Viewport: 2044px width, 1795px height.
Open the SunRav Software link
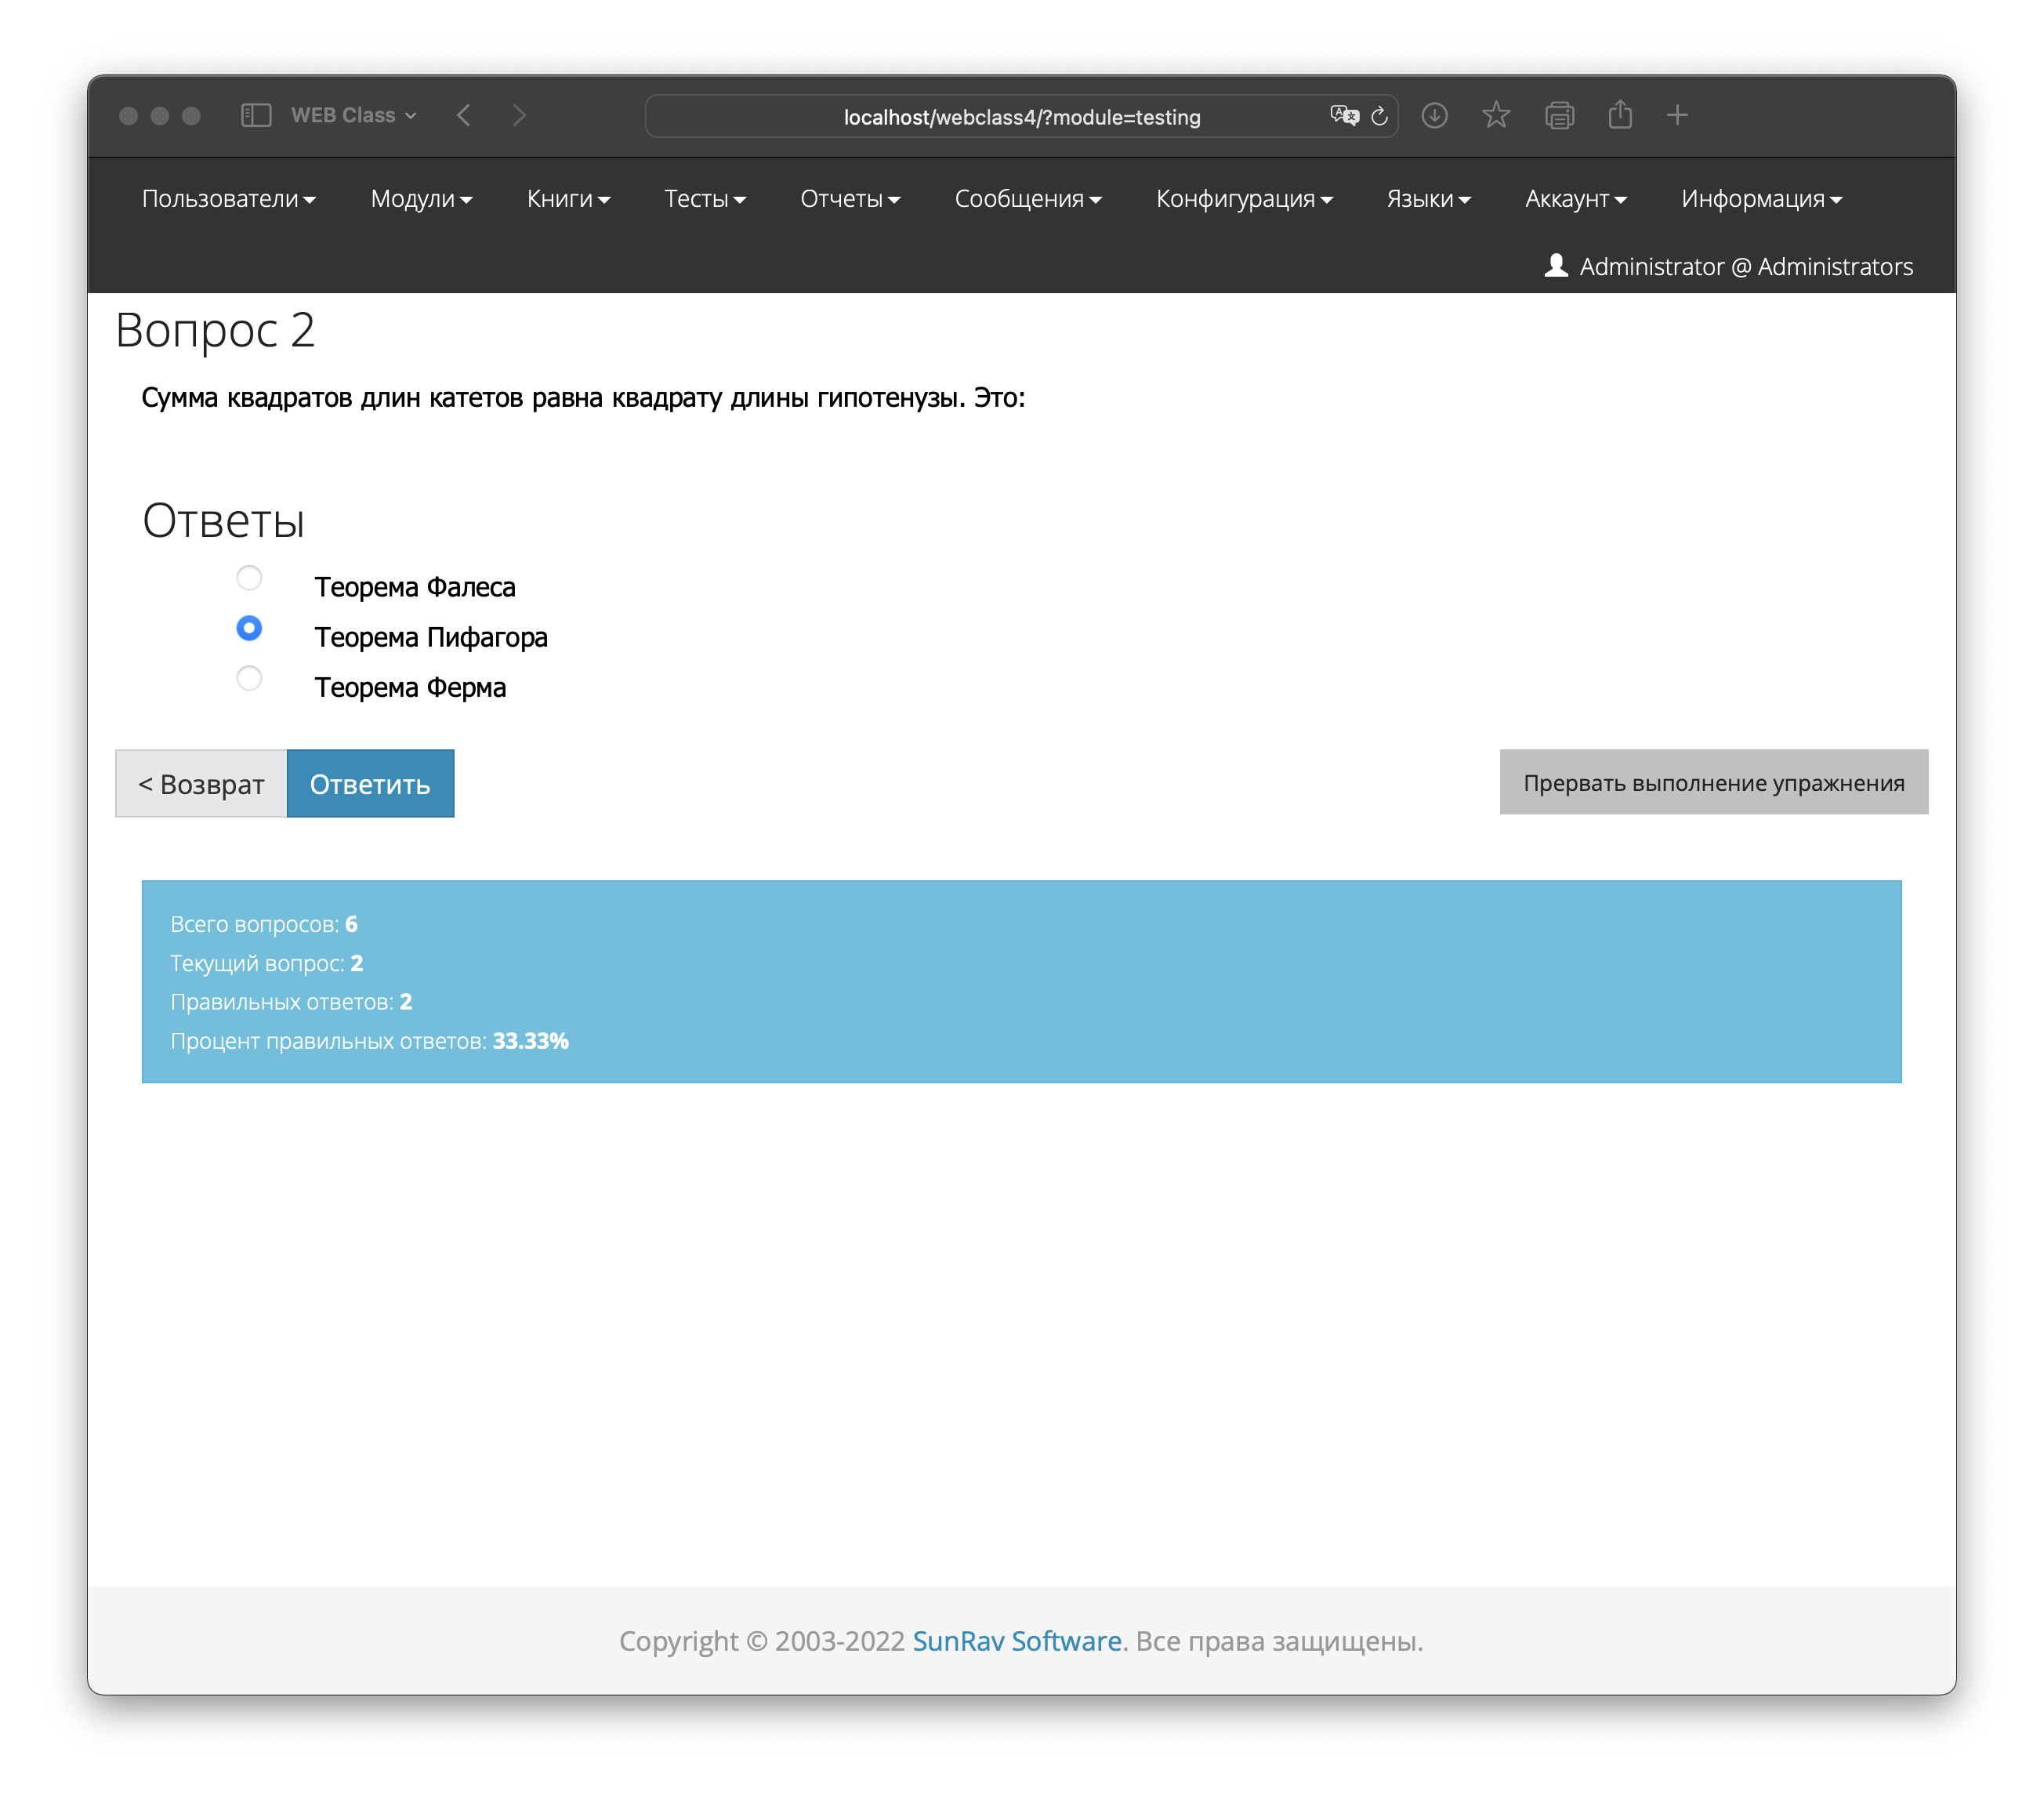1016,1640
